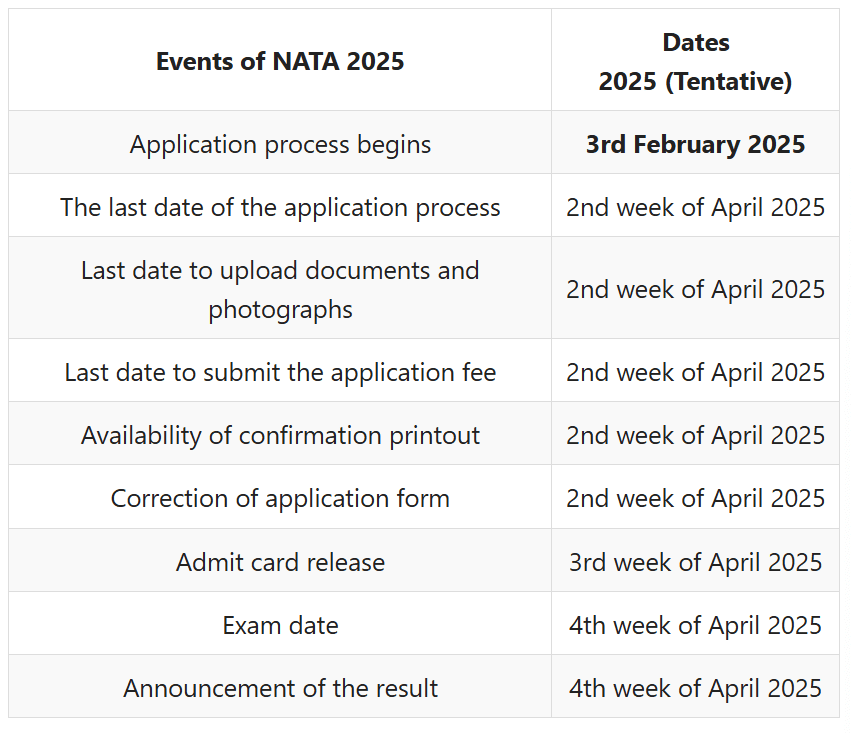This screenshot has width=851, height=733.
Task: Click the "Dates 2025 (Tentative)" column header
Action: click(x=695, y=62)
